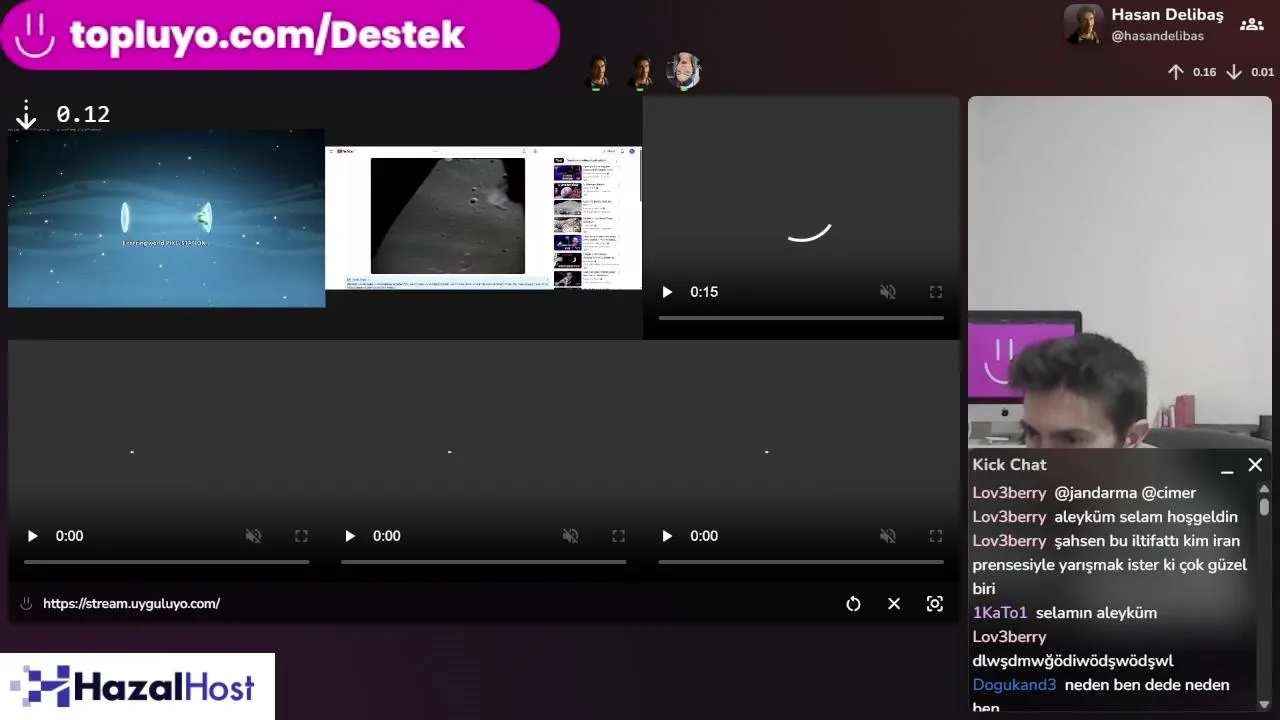Click the download arrow next to 0.12

(26, 116)
